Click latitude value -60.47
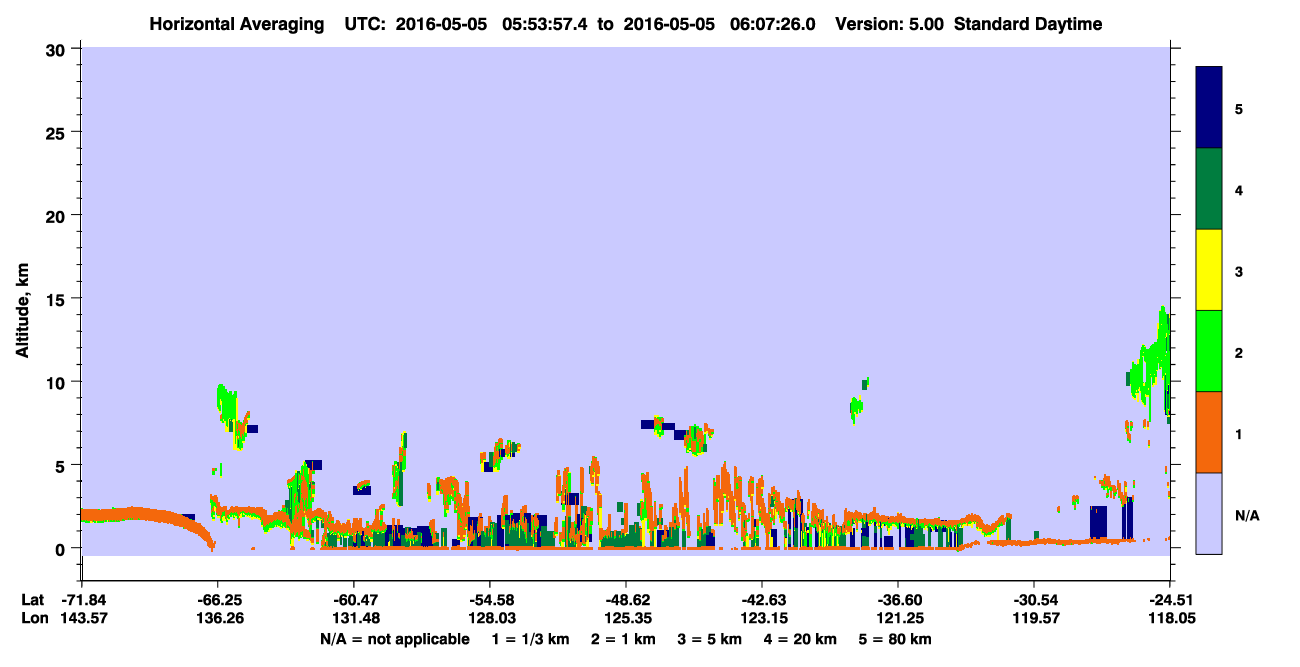This screenshot has width=1300, height=667. point(353,600)
